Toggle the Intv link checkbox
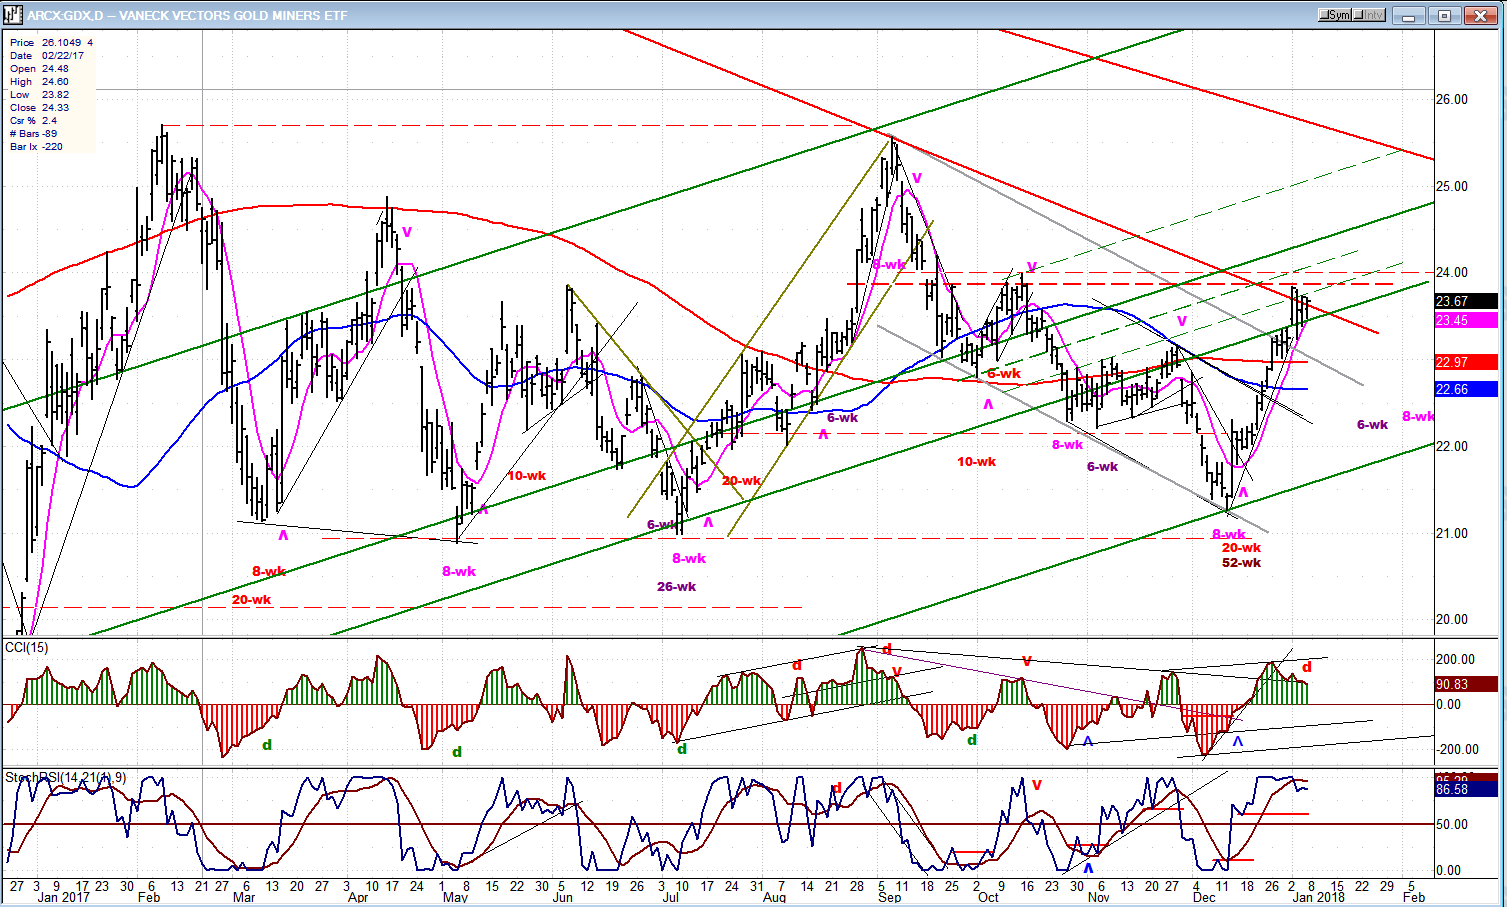1507x907 pixels. pos(1368,15)
